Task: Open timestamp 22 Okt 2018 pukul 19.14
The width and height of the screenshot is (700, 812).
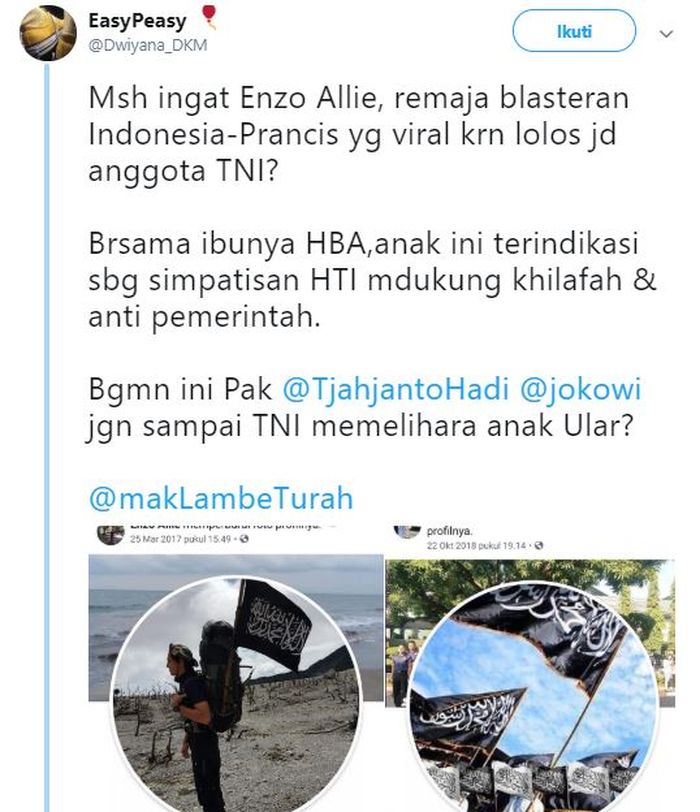Action: pyautogui.click(x=476, y=545)
